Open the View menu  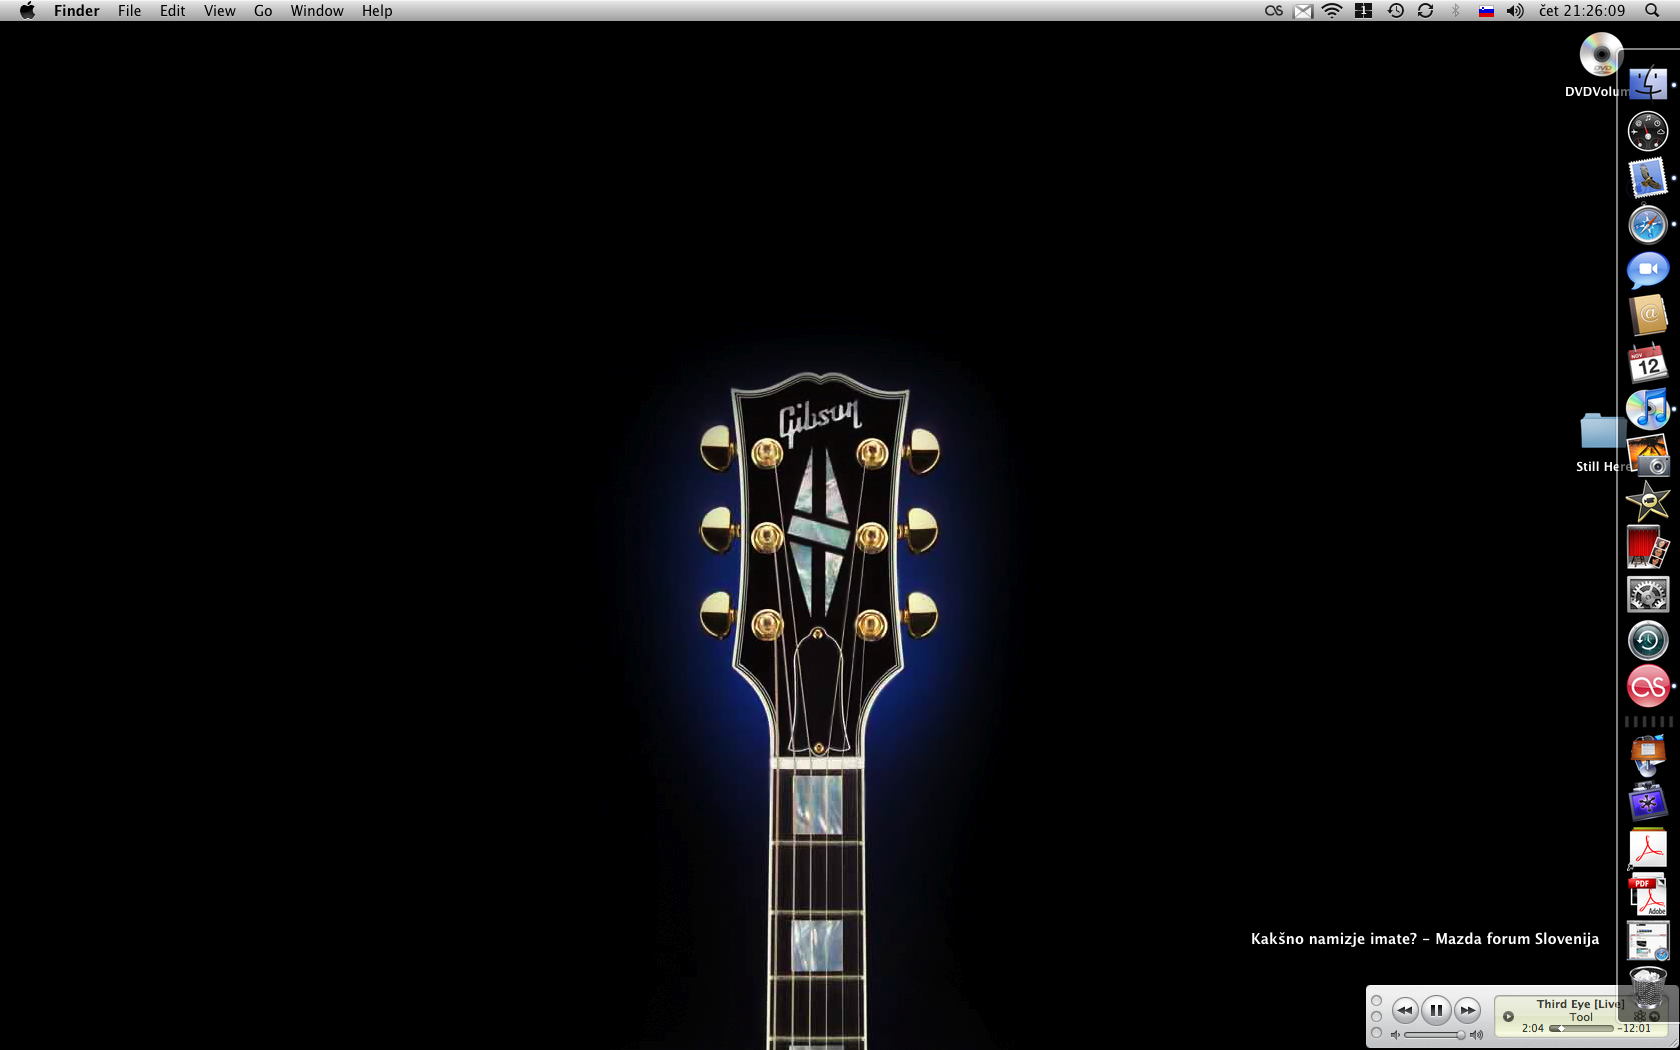tap(219, 11)
